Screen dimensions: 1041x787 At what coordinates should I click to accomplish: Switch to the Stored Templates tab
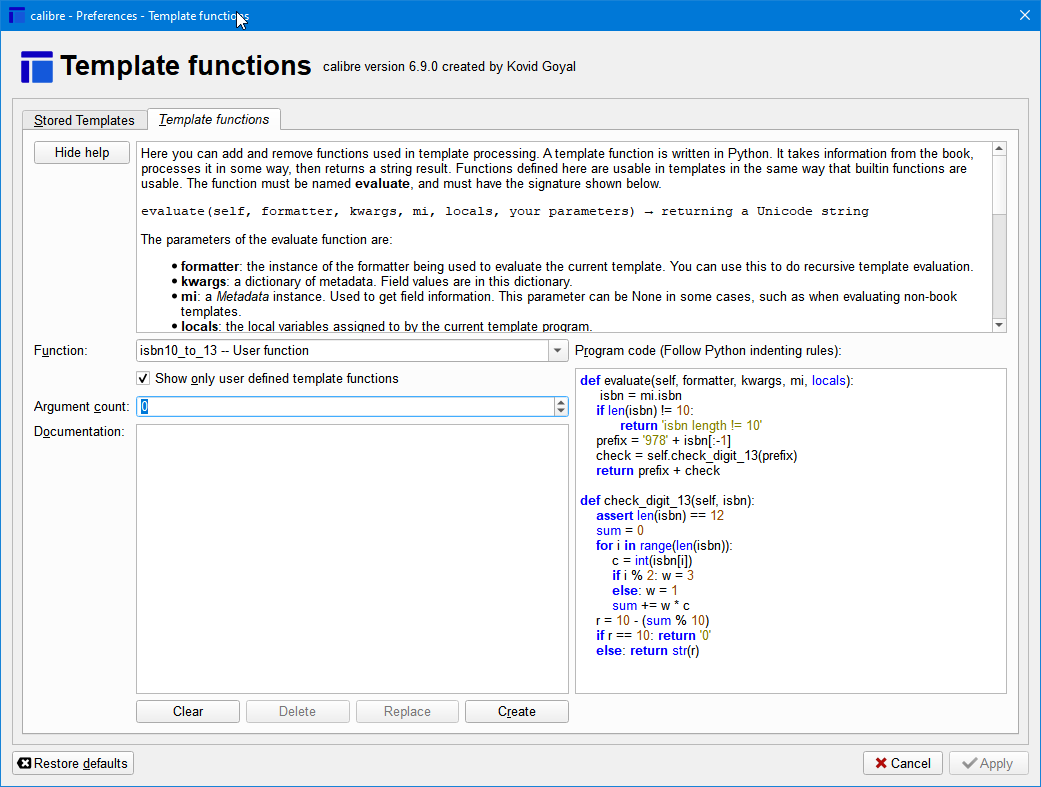pos(84,120)
